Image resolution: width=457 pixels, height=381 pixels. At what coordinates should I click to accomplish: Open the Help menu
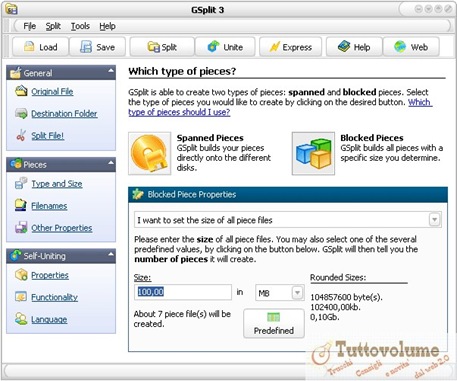coord(107,26)
